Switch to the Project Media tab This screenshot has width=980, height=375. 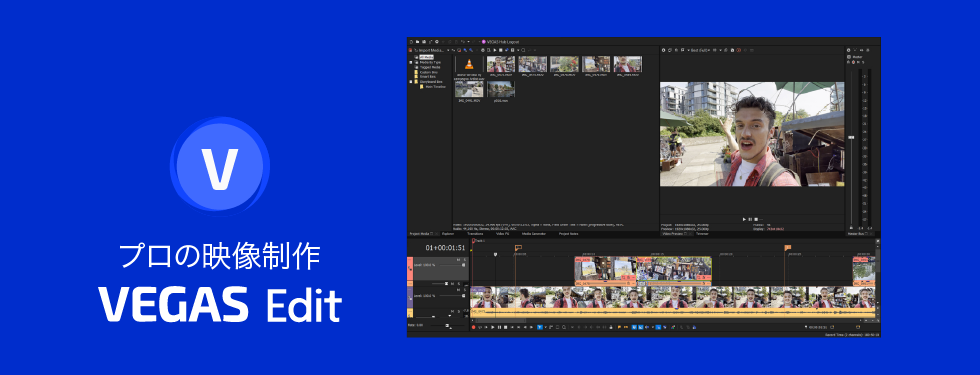(x=419, y=234)
